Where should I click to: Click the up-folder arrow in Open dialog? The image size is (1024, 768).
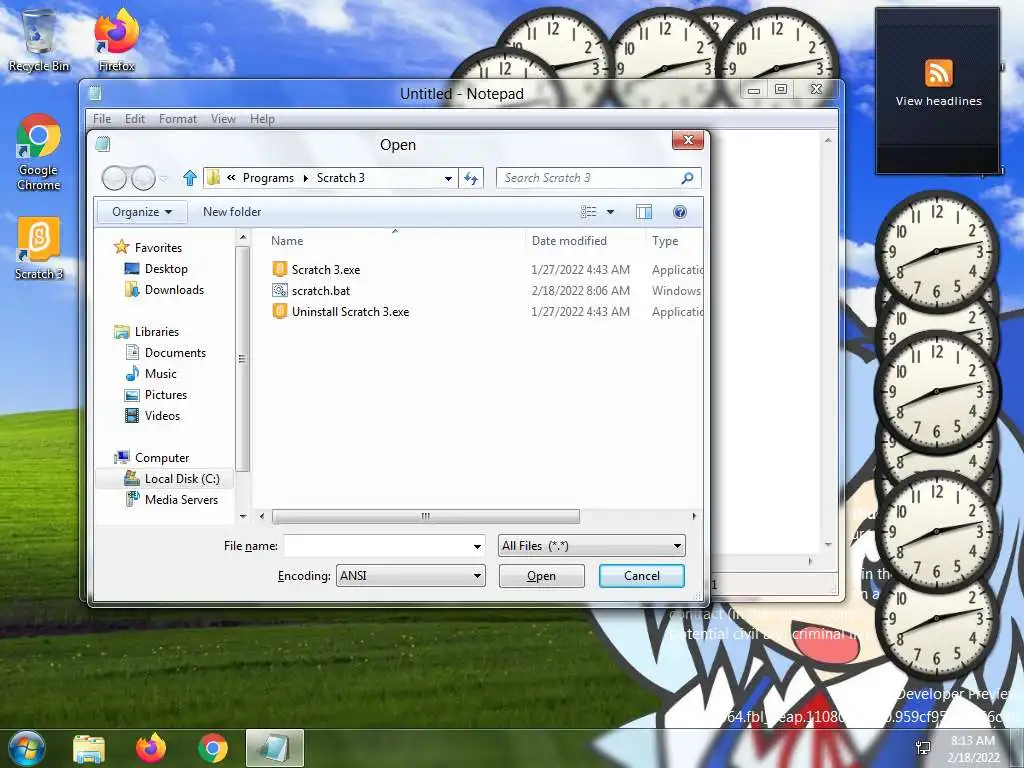coord(189,178)
